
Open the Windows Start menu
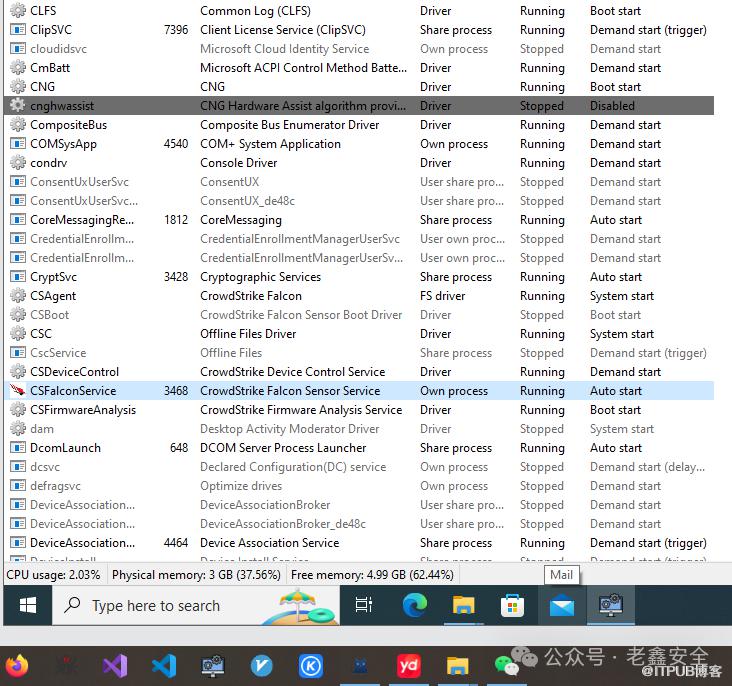click(27, 605)
